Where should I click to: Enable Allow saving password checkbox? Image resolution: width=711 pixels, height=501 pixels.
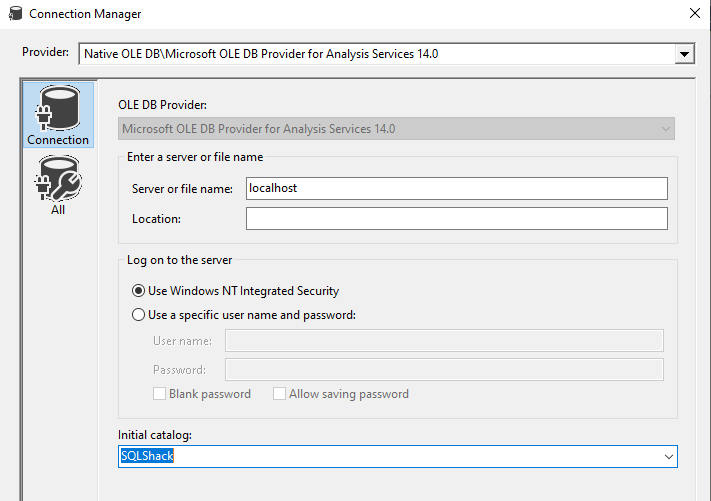[x=279, y=394]
